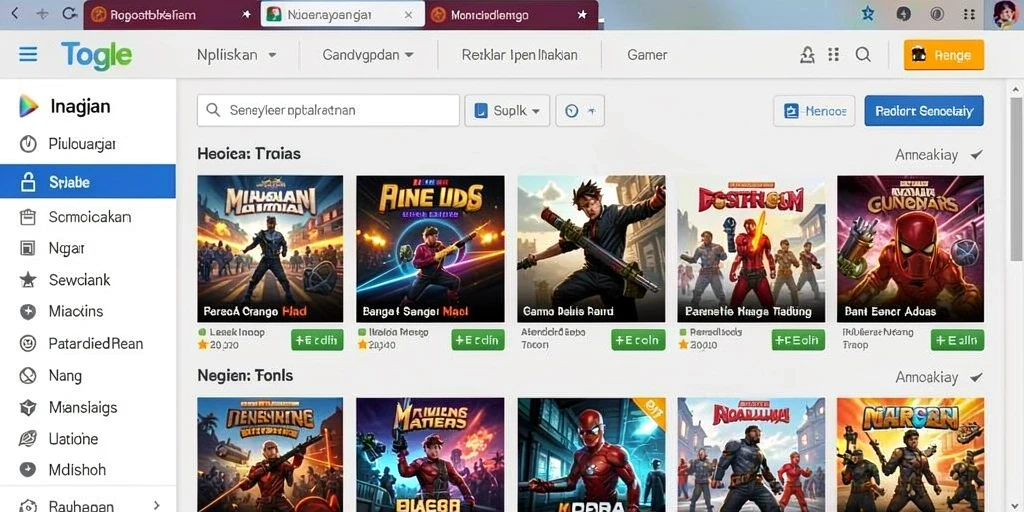Click the dark circle extension icon in browser bar
Screen dimensions: 1024x512
click(x=904, y=14)
